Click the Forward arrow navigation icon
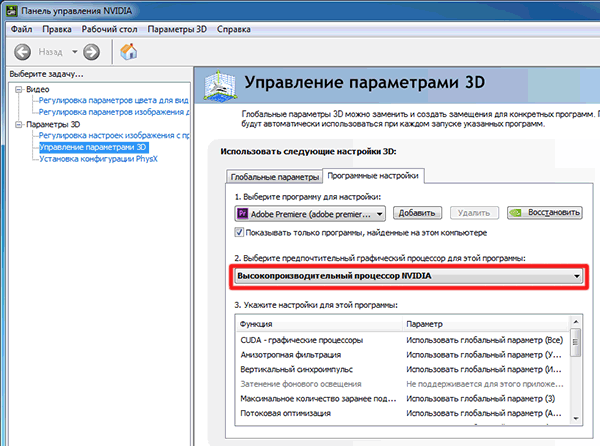This screenshot has height=446, width=600. point(91,52)
